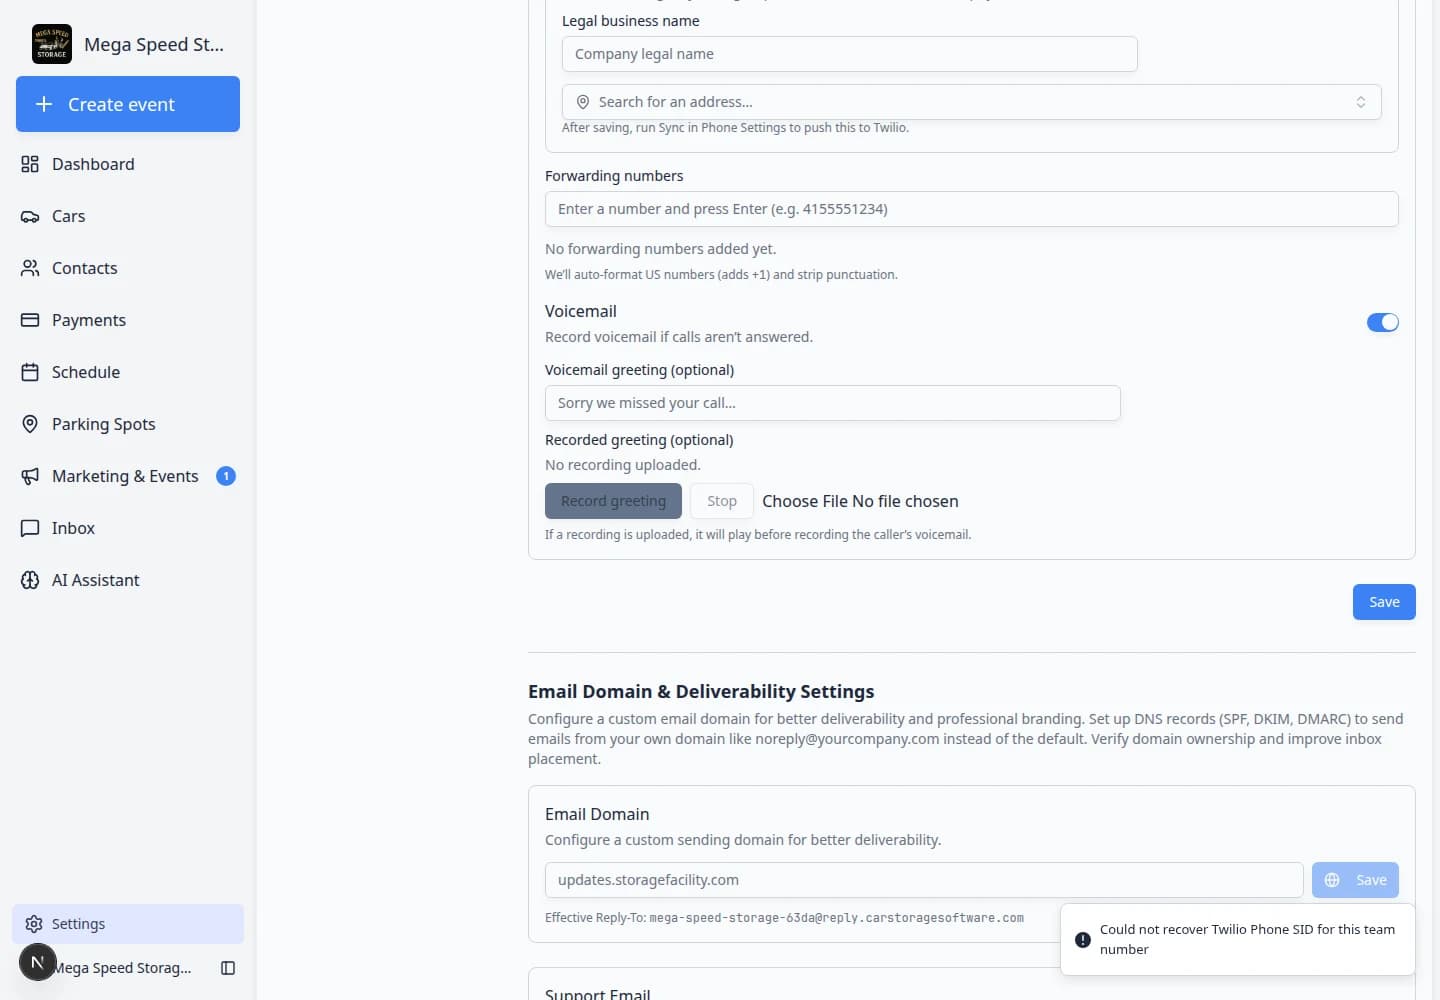Click the Settings gear icon
The height and width of the screenshot is (1000, 1440).
pyautogui.click(x=34, y=924)
